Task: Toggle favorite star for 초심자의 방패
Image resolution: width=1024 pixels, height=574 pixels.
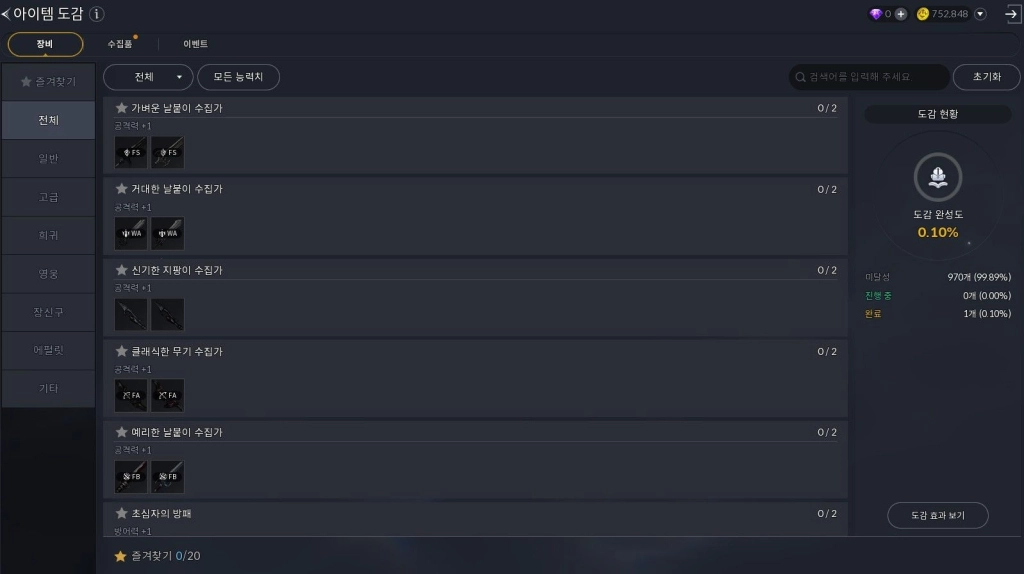Action: click(x=122, y=513)
